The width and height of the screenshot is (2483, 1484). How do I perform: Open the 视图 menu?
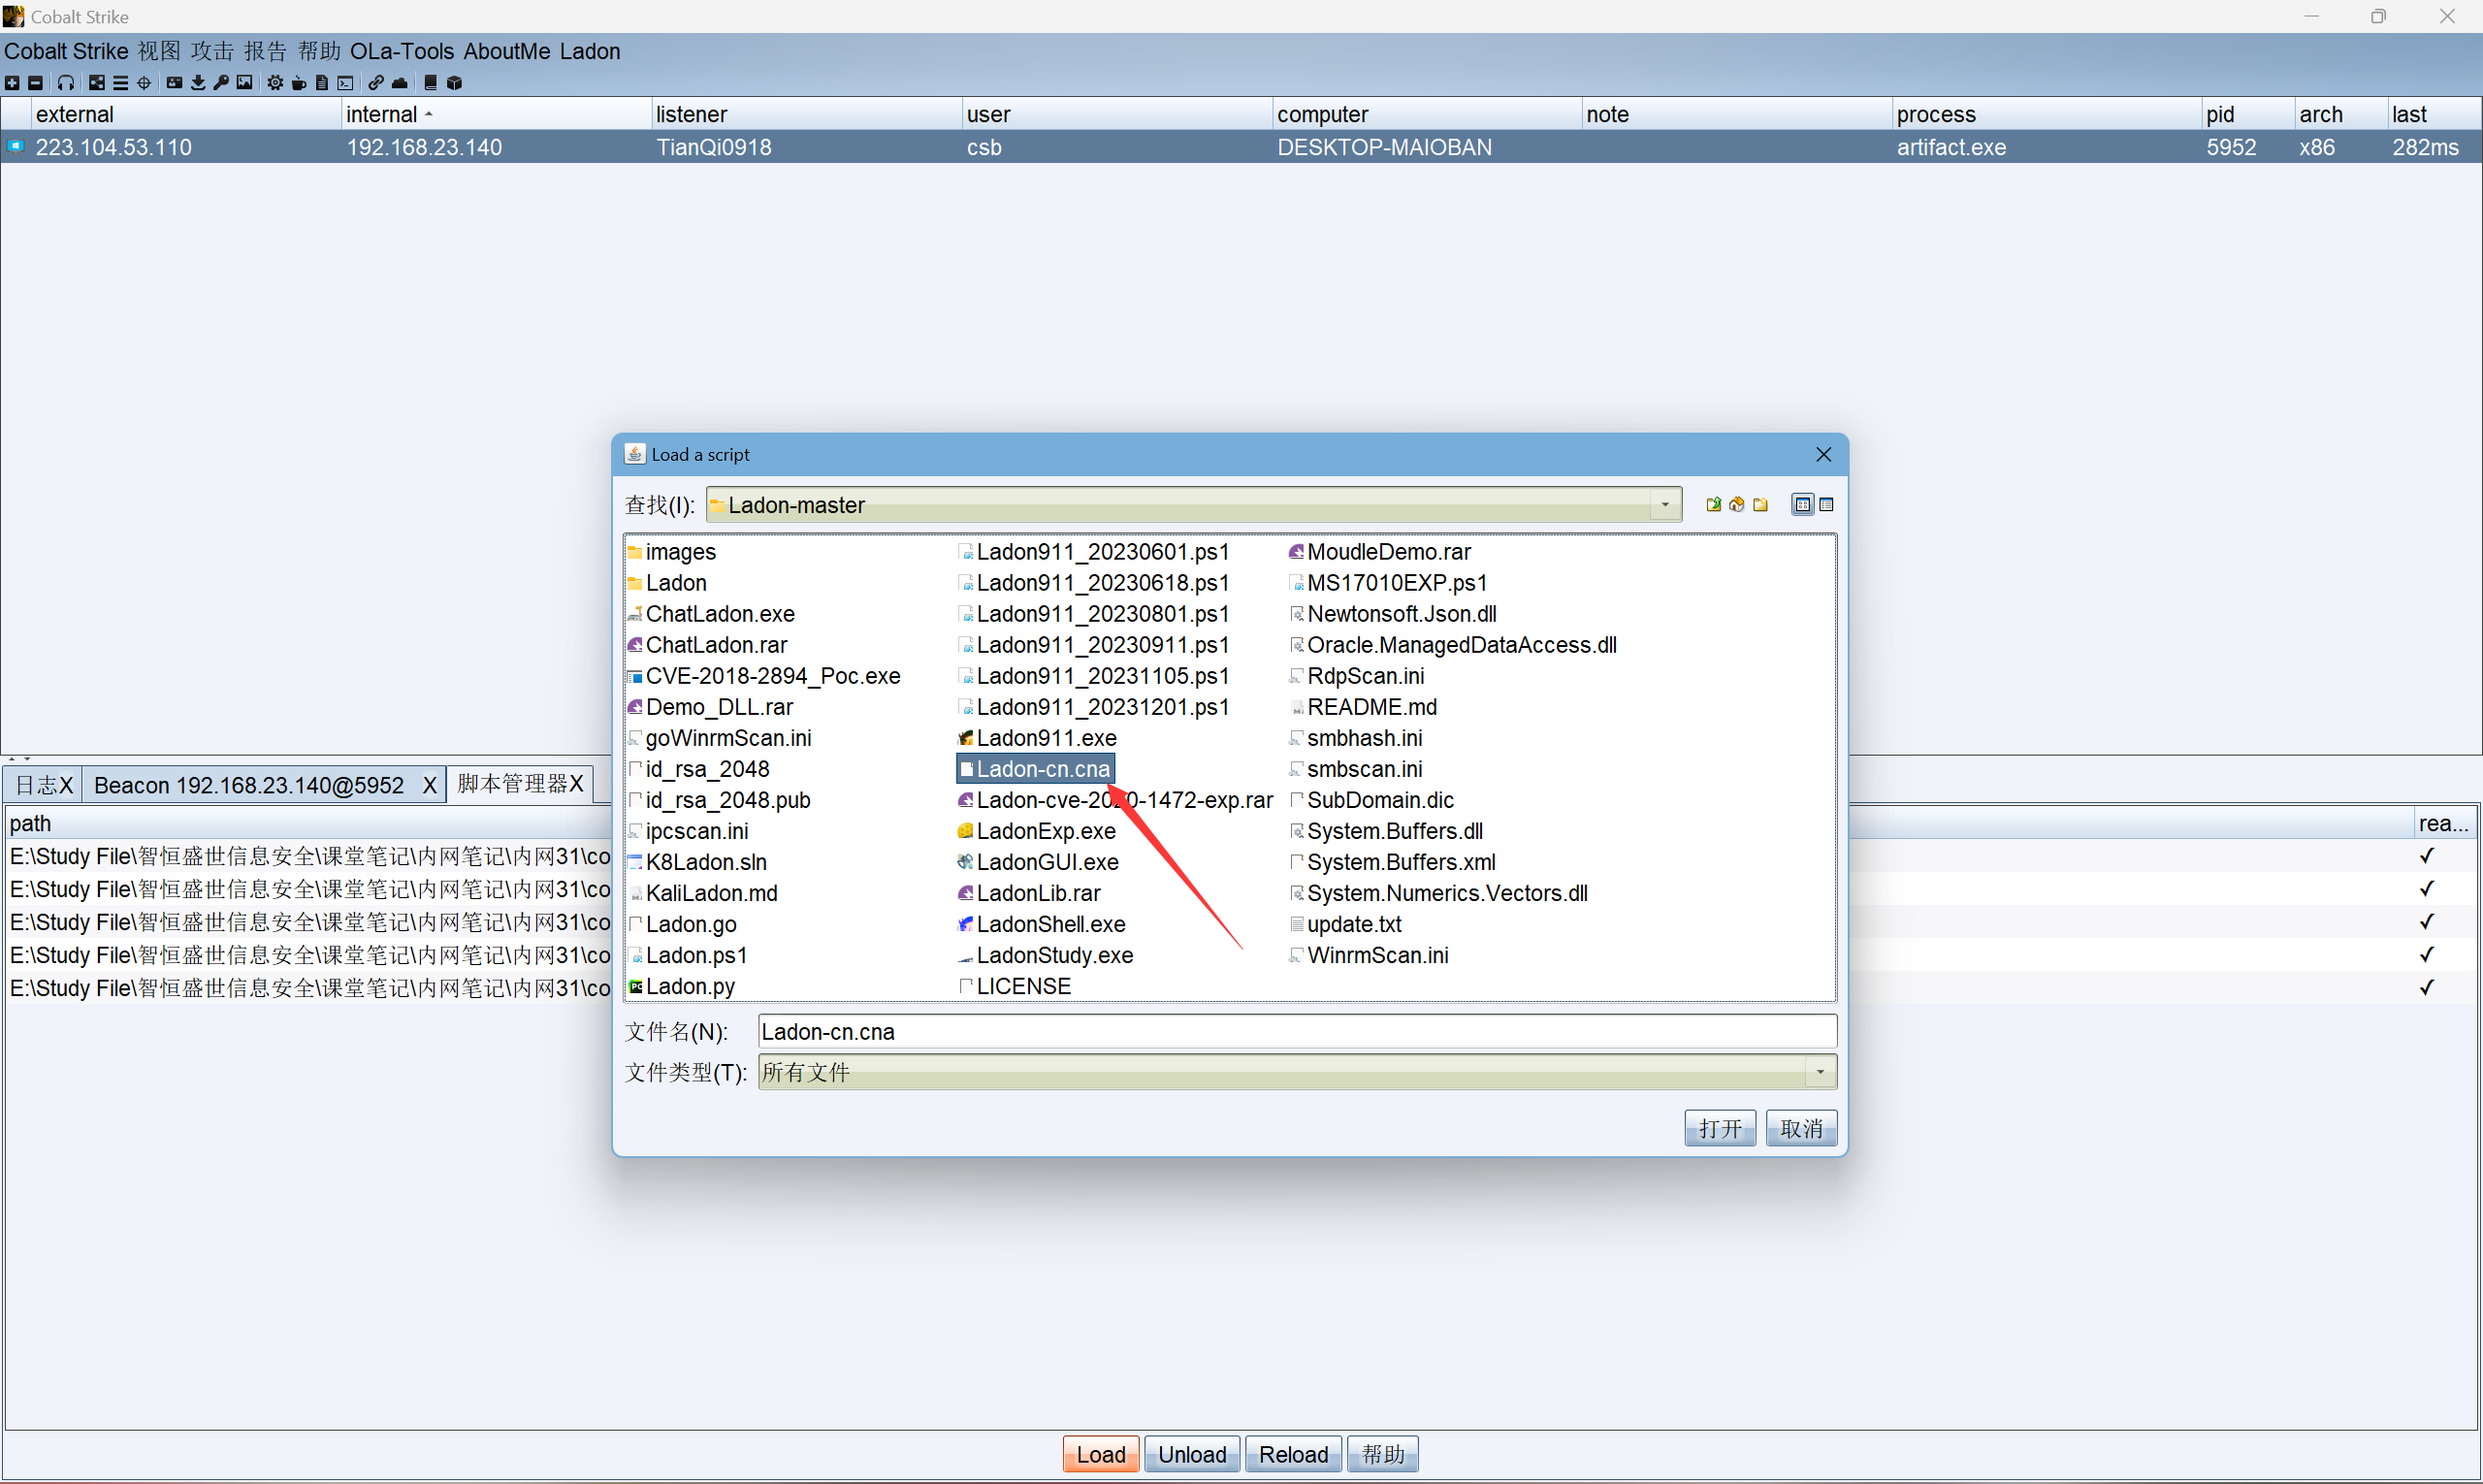click(159, 51)
